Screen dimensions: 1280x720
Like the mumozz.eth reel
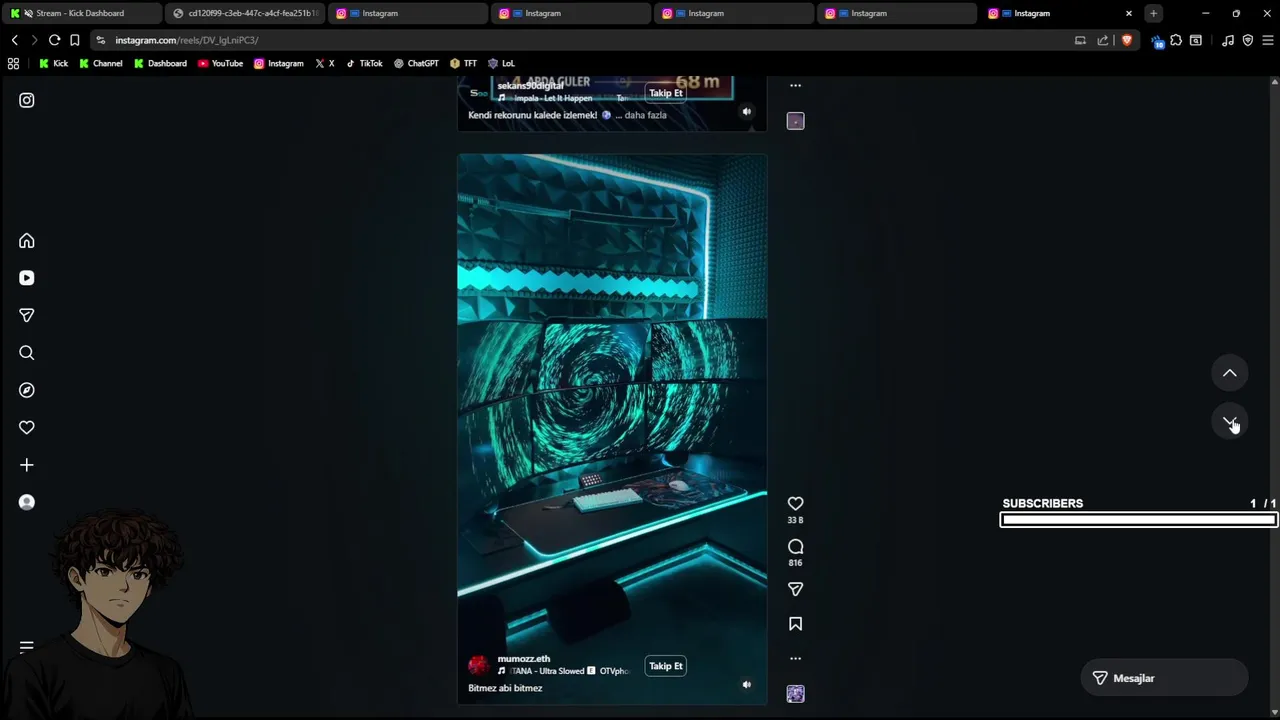tap(795, 503)
